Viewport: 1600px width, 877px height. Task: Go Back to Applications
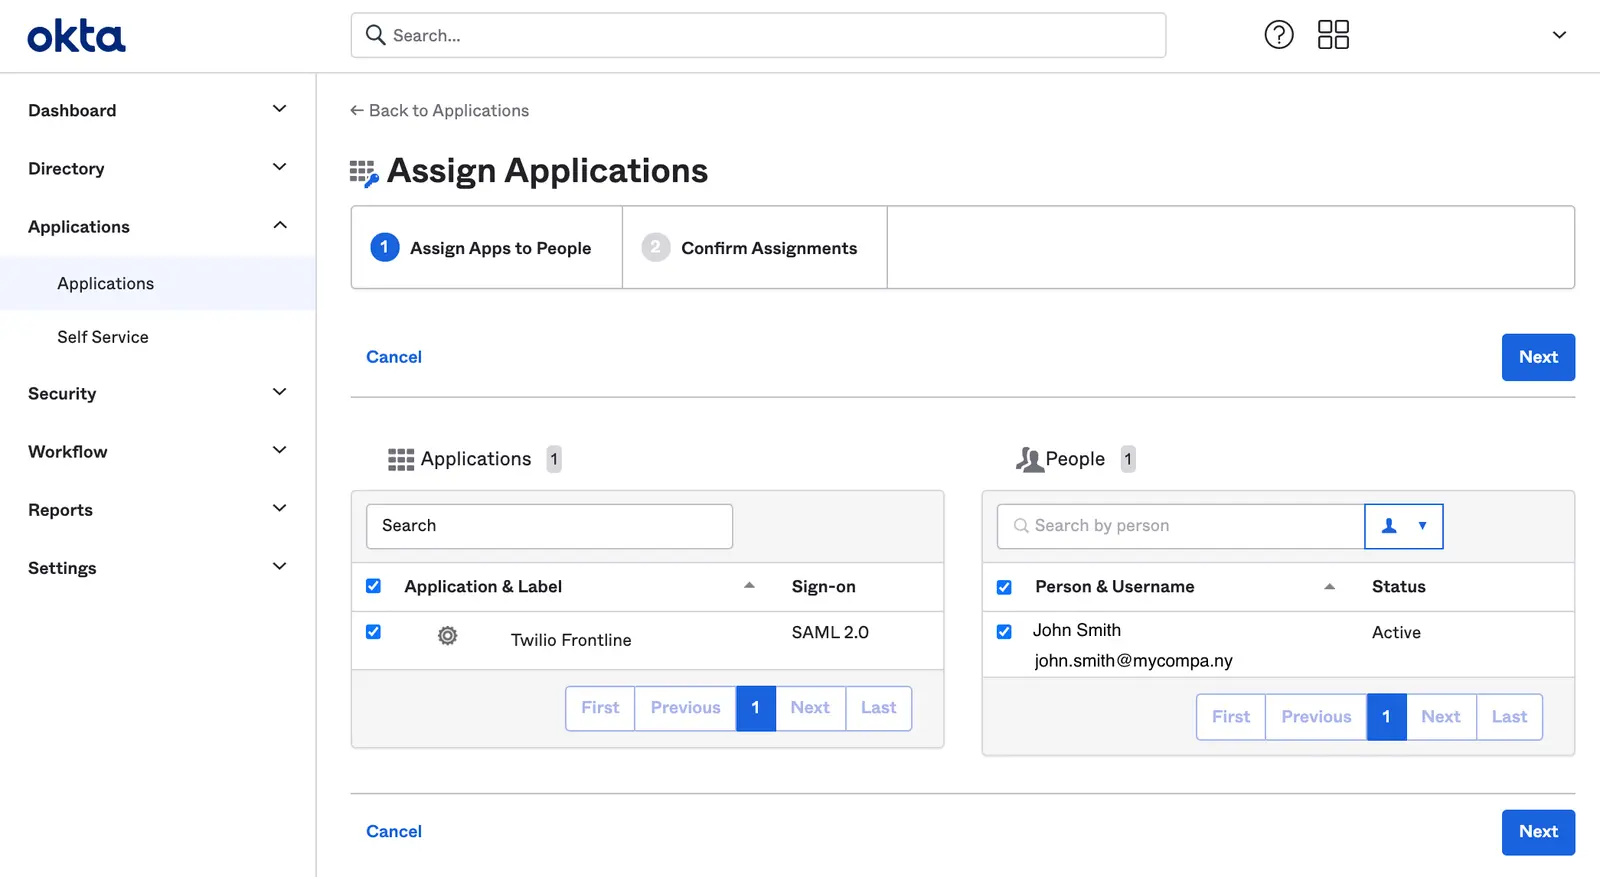click(439, 110)
